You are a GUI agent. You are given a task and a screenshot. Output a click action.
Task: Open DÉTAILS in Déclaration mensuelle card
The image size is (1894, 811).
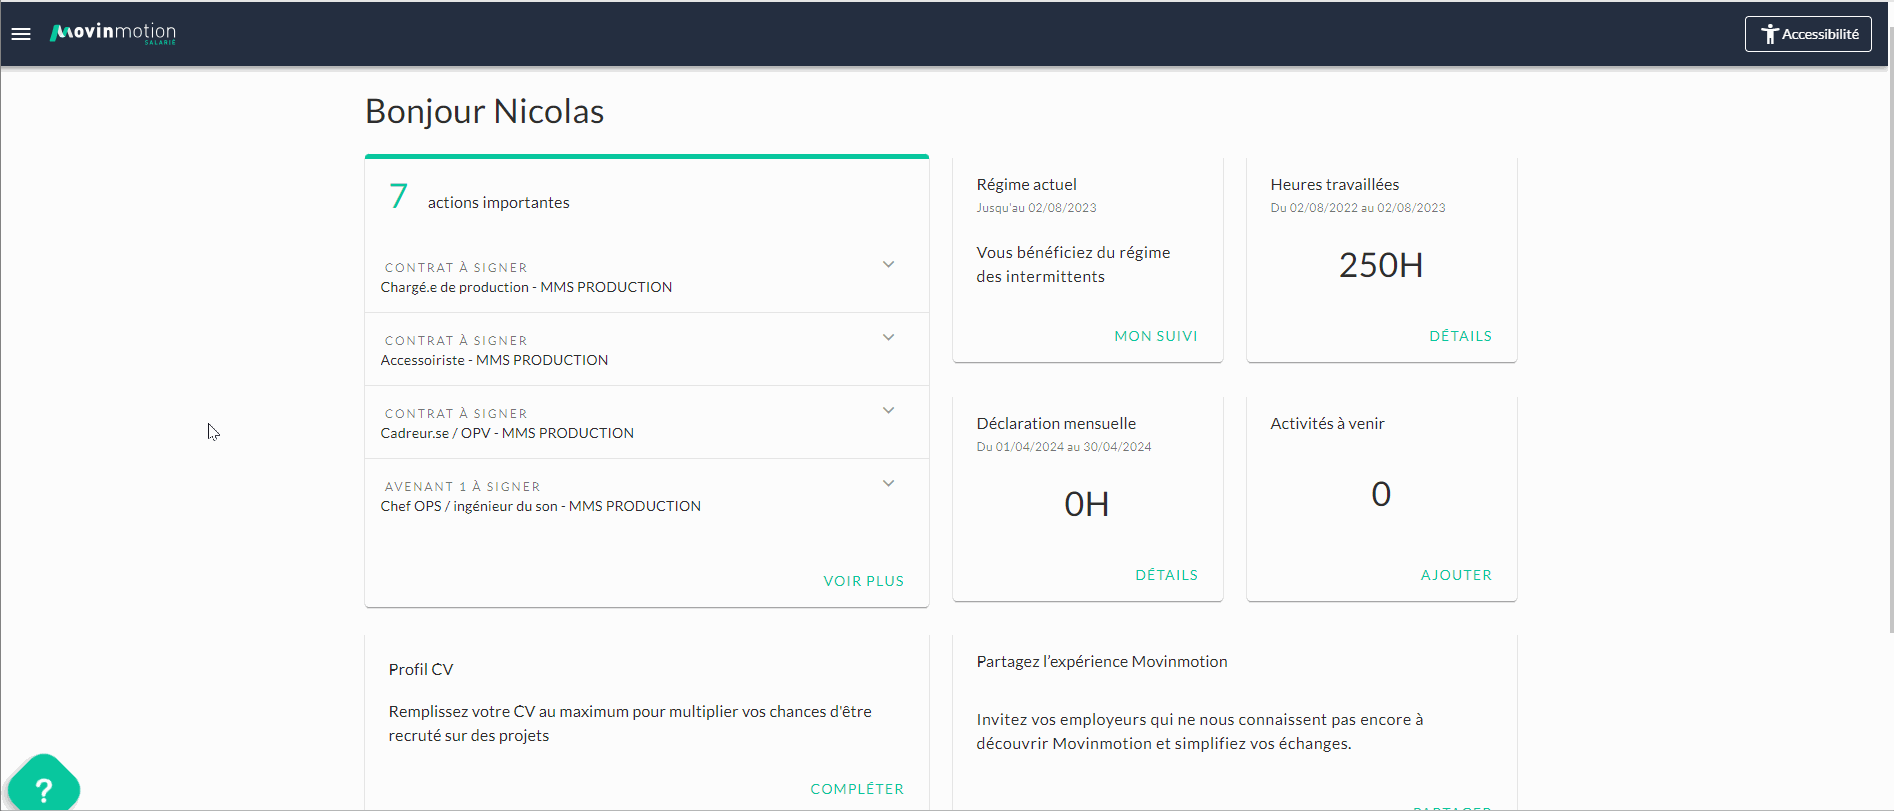(1166, 575)
